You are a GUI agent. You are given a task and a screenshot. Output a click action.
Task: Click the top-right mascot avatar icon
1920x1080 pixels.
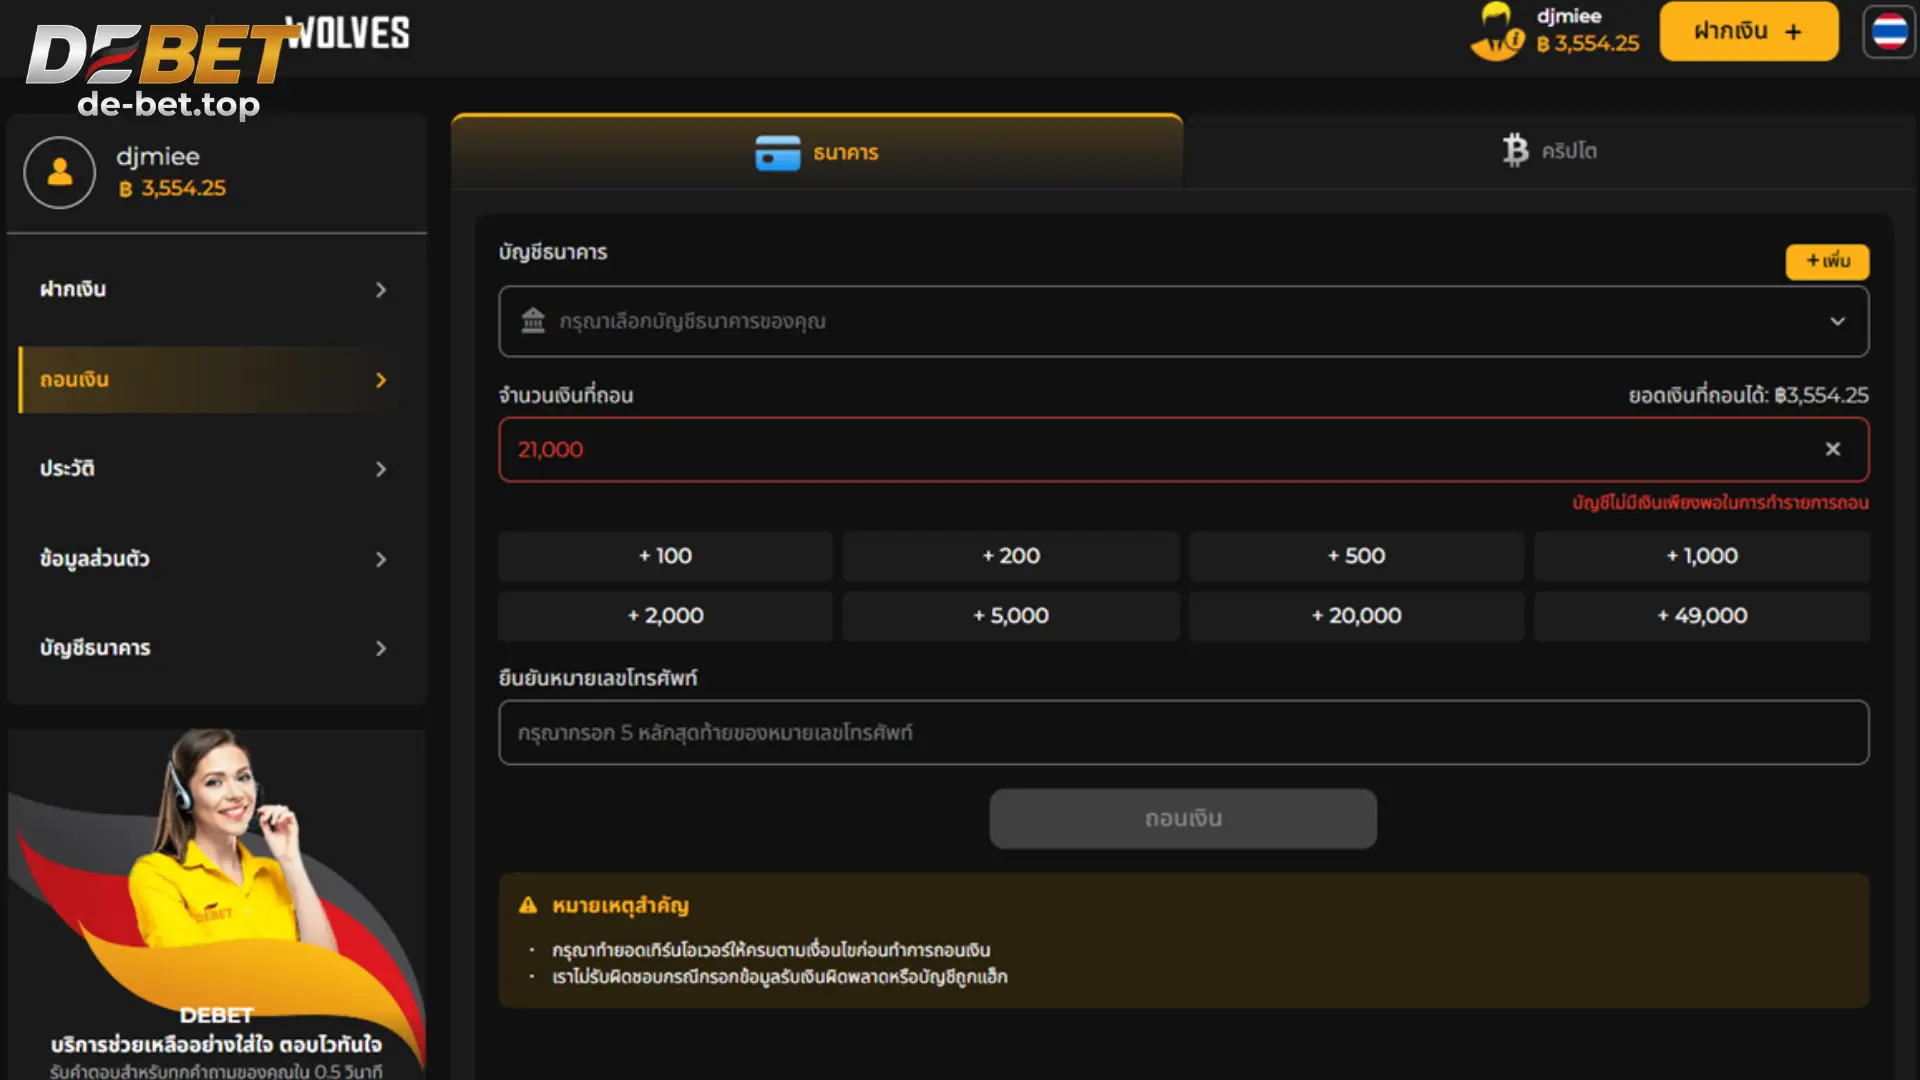click(1497, 32)
